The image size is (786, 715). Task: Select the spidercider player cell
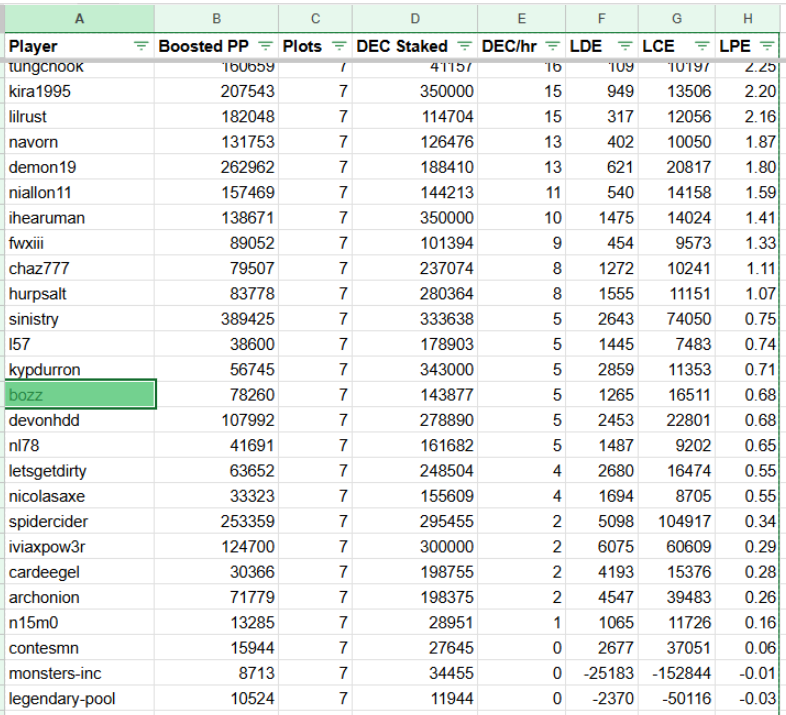click(x=79, y=521)
